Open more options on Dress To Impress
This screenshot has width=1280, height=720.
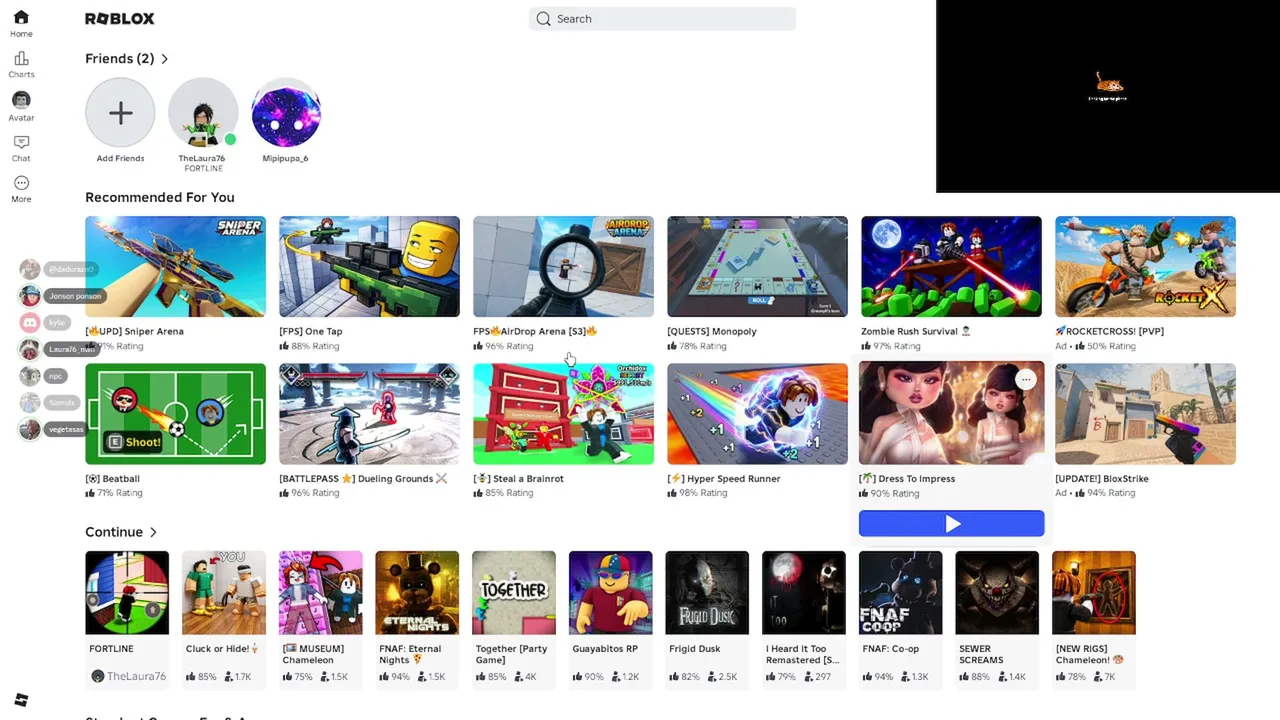tap(1025, 380)
